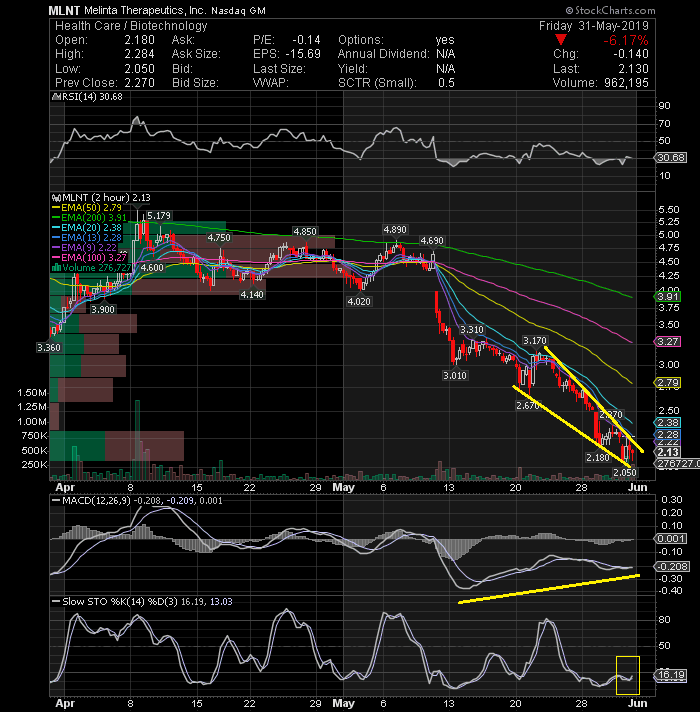Click the EPS value -15.69
Image resolution: width=700 pixels, height=712 pixels.
click(303, 54)
